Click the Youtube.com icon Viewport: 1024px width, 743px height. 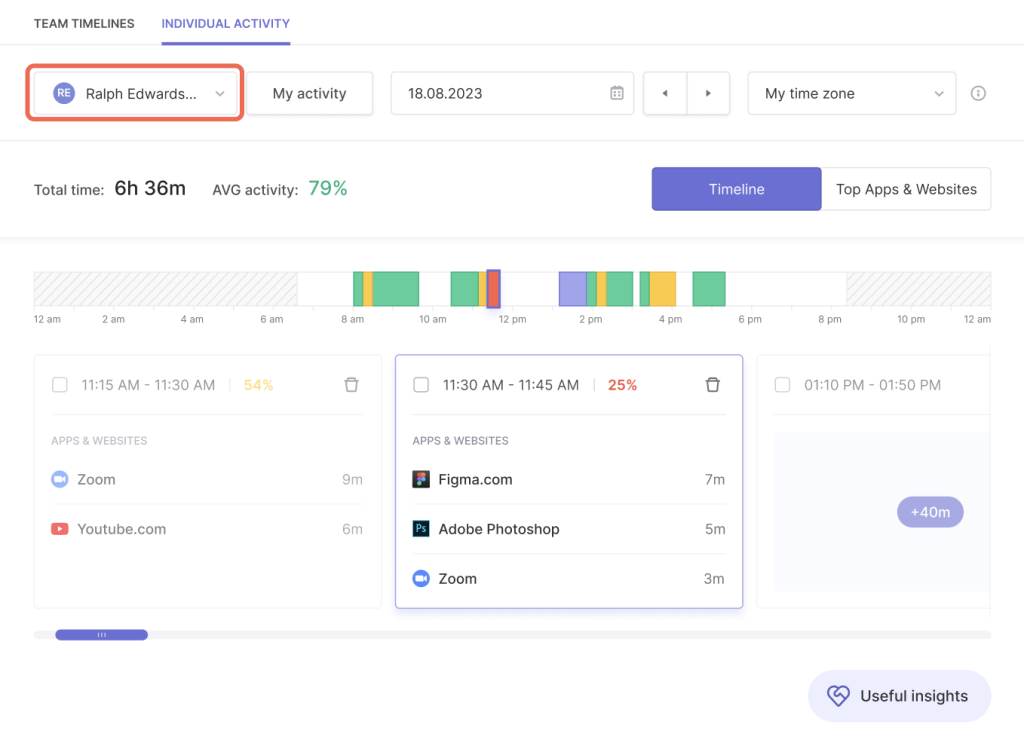click(x=60, y=529)
